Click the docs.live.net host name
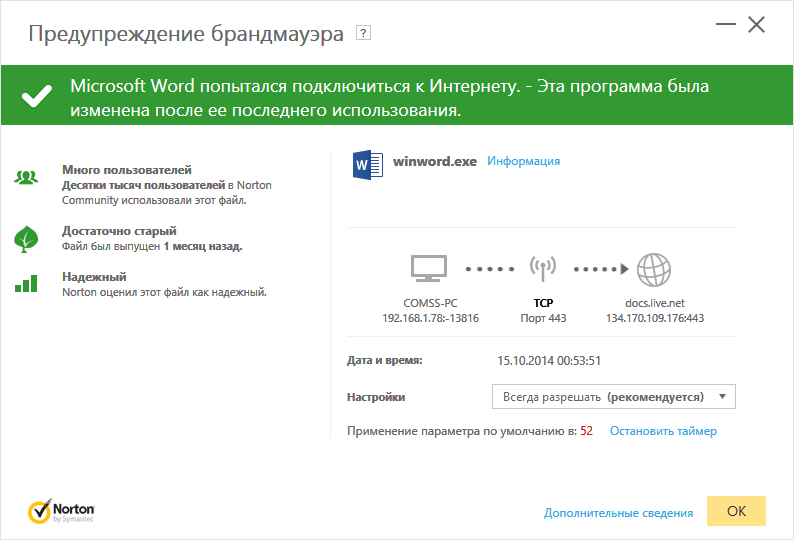 655,303
